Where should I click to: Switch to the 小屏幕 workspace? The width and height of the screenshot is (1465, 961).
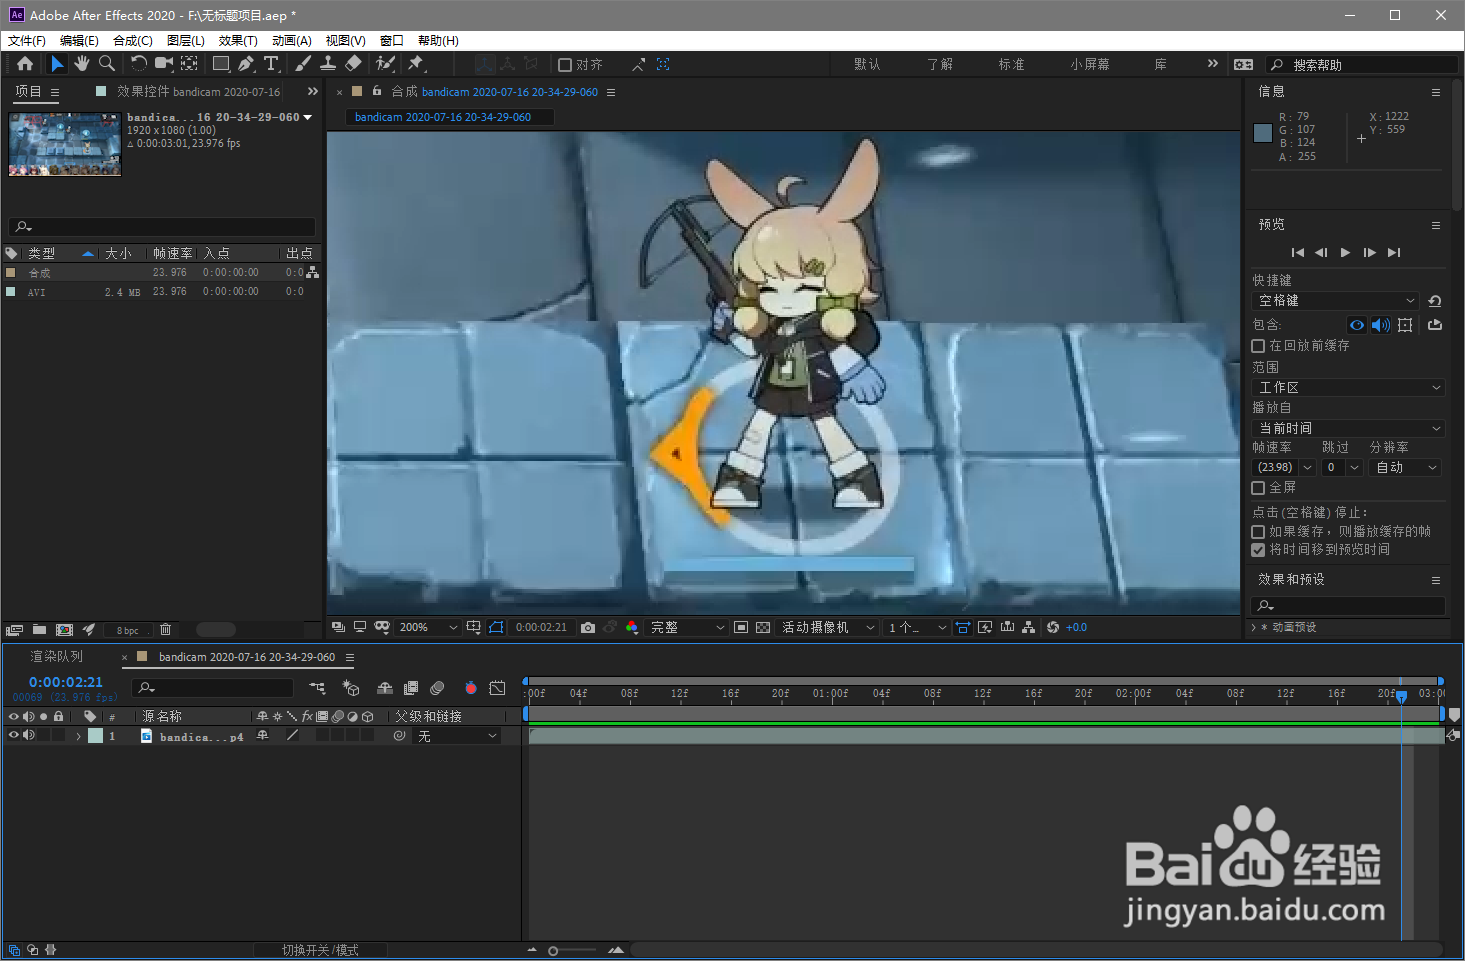point(1090,64)
